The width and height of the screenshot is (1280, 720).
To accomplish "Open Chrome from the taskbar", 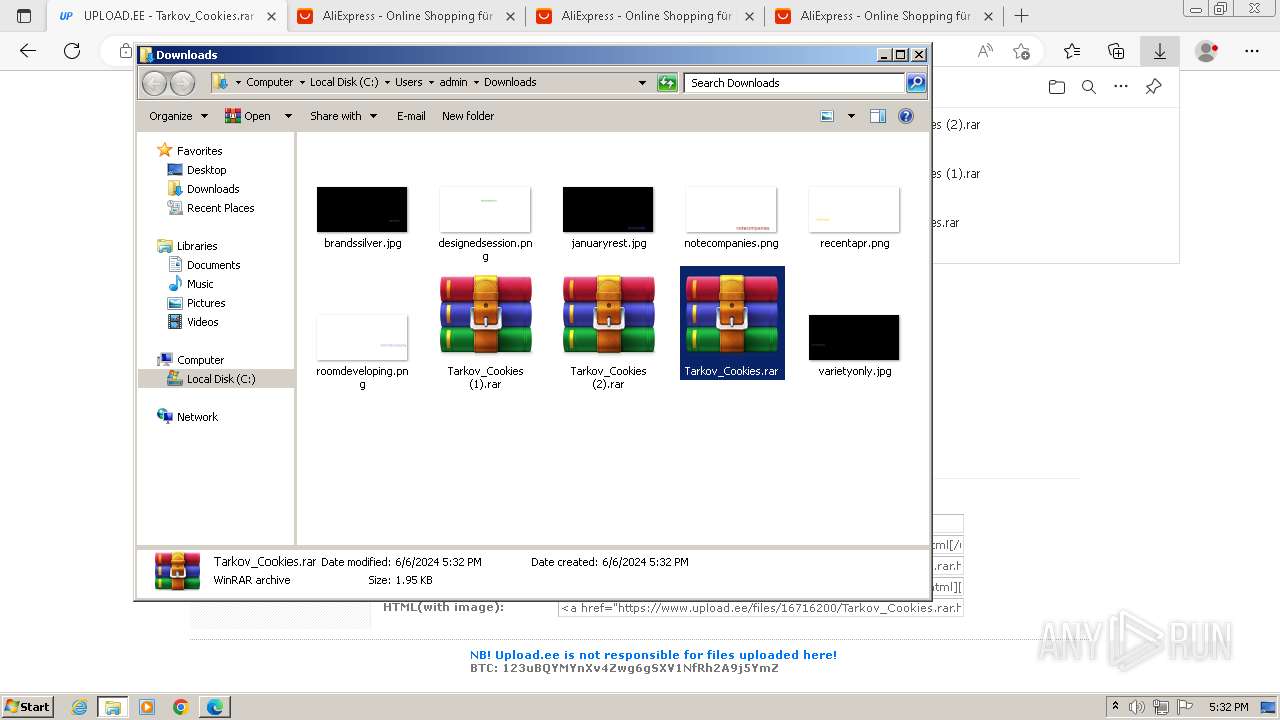I will click(x=181, y=707).
